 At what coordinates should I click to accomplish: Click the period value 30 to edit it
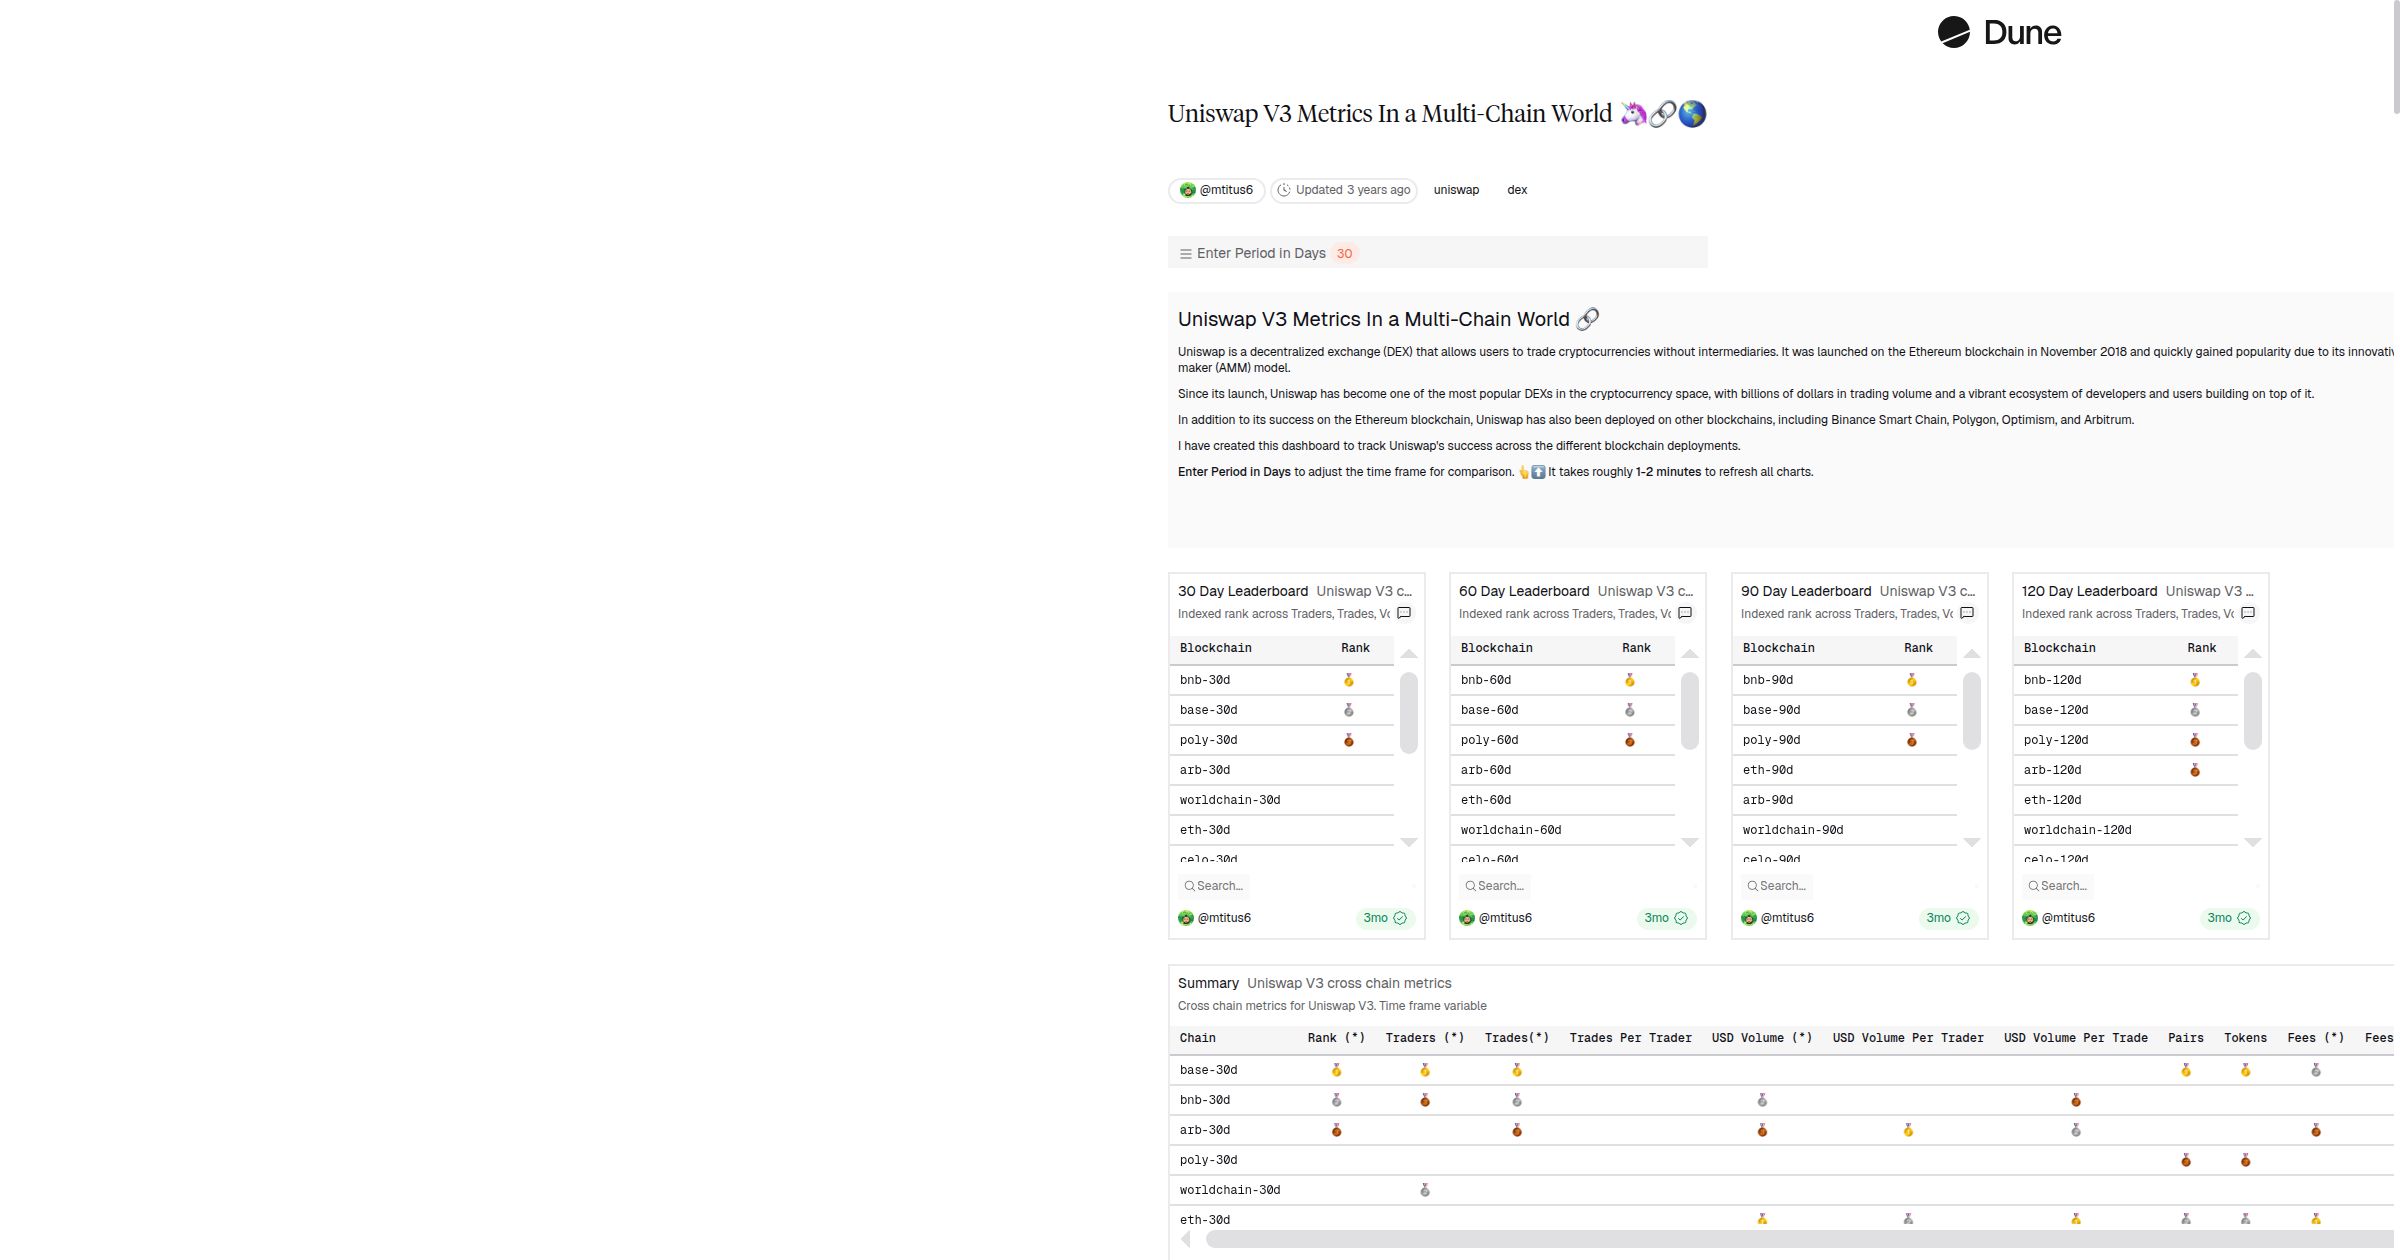coord(1344,253)
